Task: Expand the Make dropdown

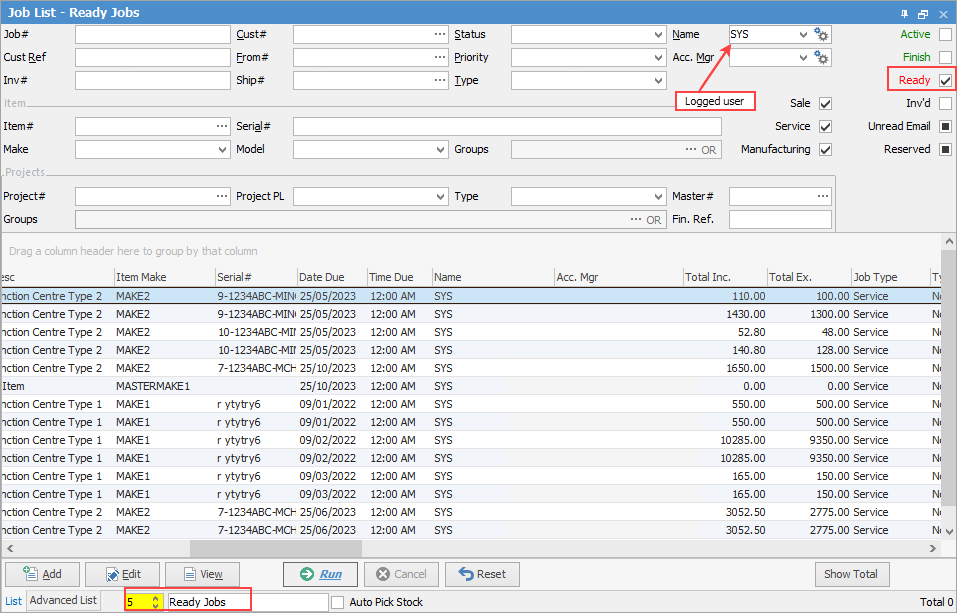Action: point(222,150)
